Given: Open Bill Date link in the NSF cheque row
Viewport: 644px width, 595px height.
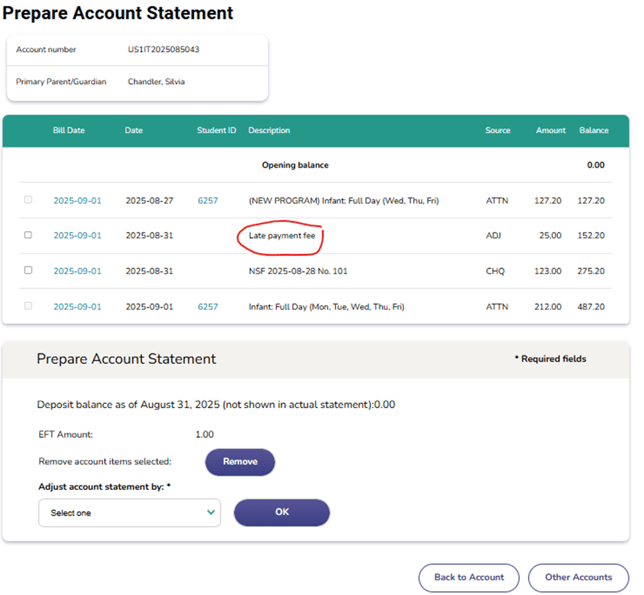Looking at the screenshot, I should point(77,271).
